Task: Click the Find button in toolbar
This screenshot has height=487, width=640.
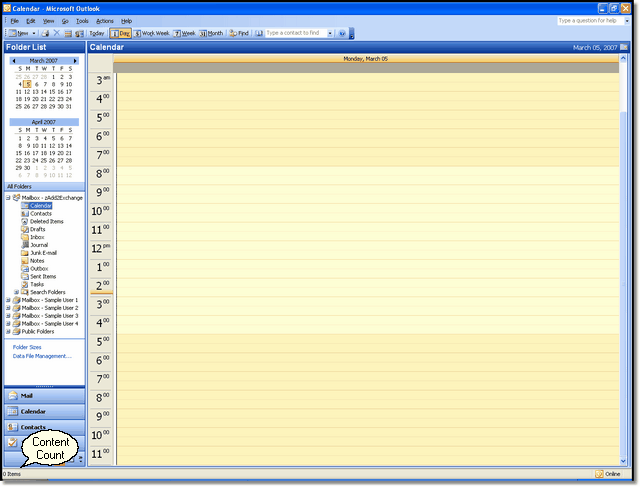Action: 239,33
